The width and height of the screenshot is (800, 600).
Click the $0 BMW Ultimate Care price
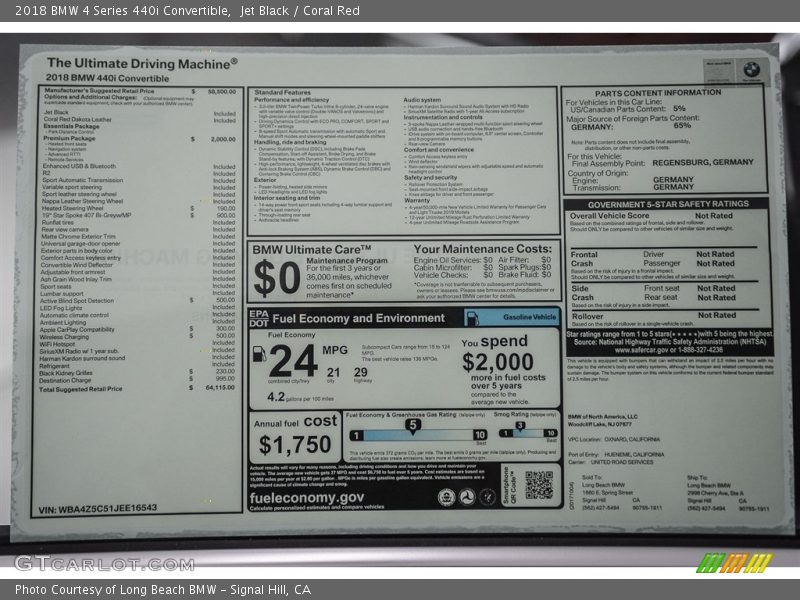point(275,278)
